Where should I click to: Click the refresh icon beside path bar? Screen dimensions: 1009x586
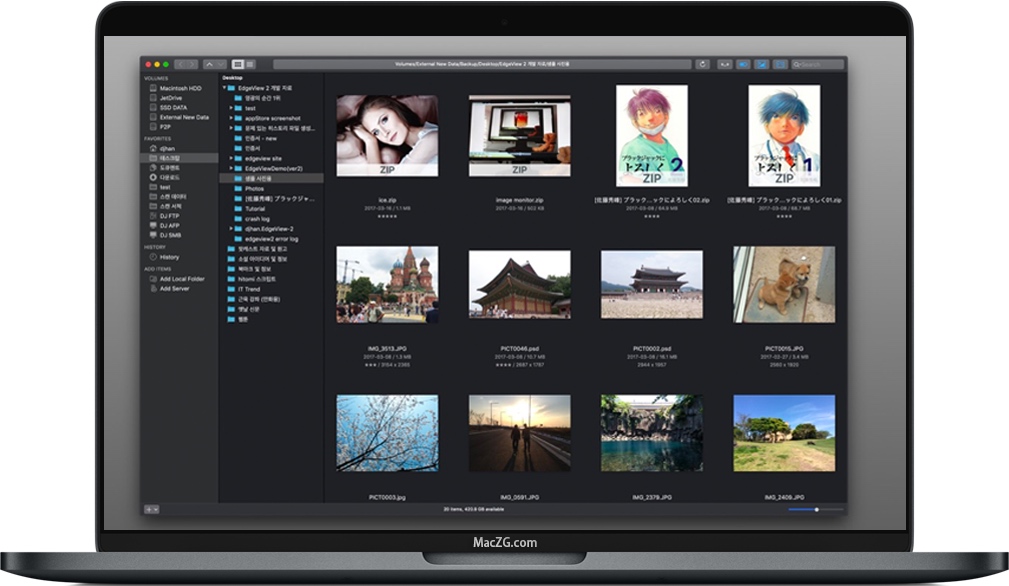702,64
